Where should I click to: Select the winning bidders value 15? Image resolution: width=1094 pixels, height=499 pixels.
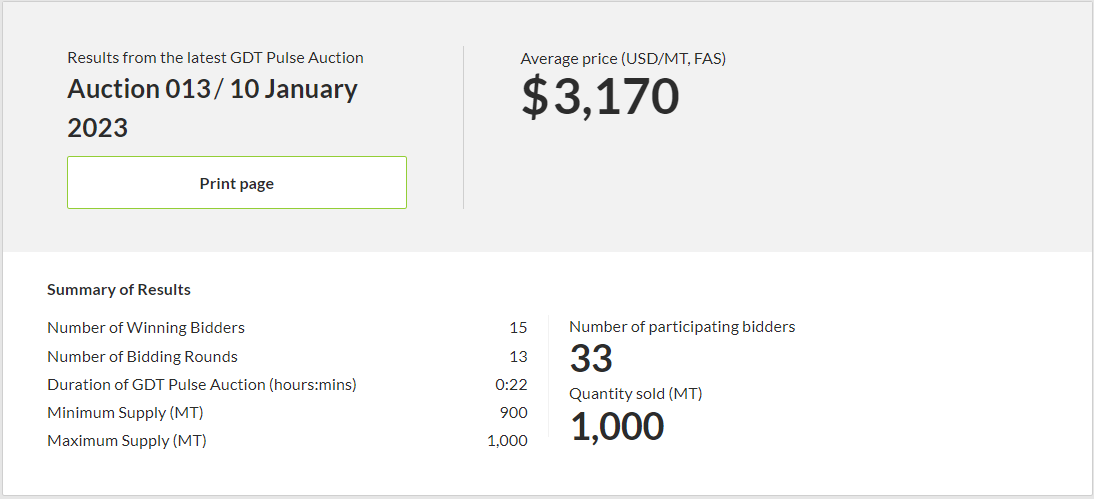click(x=518, y=328)
